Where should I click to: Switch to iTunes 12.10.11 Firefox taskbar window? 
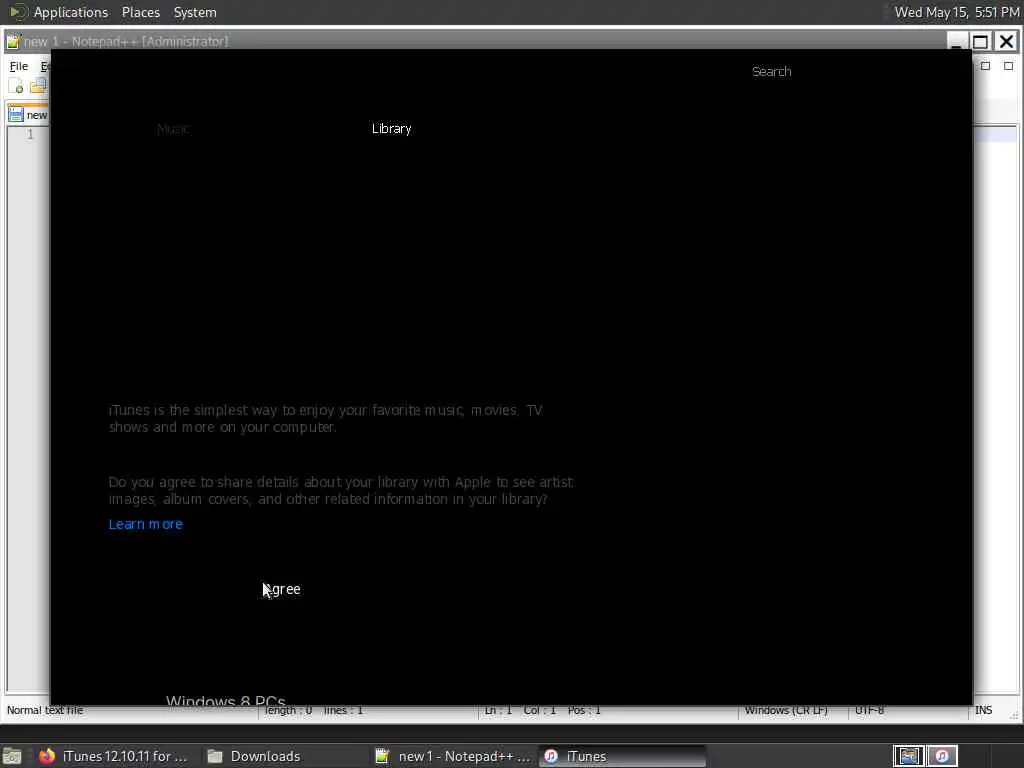(x=115, y=756)
